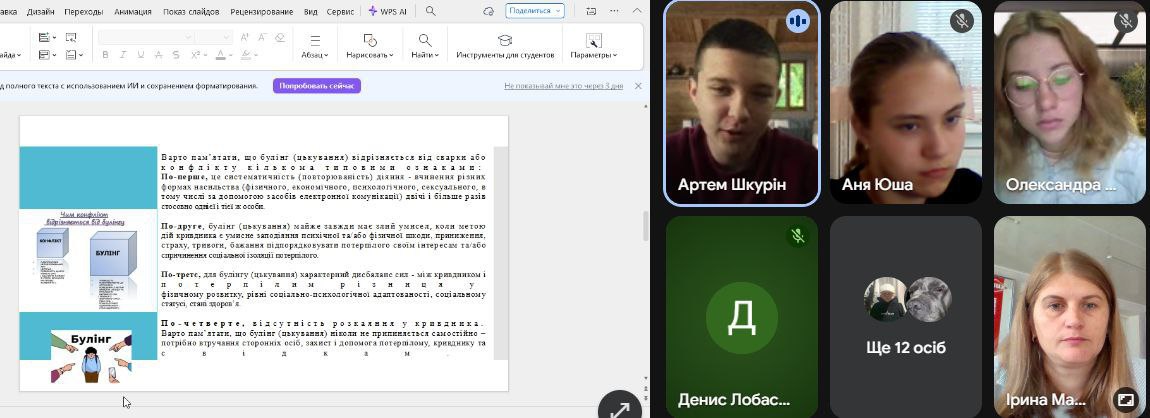Screen dimensions: 1150x418
Task: Open Инструменты для студентов tools
Action: coord(504,46)
